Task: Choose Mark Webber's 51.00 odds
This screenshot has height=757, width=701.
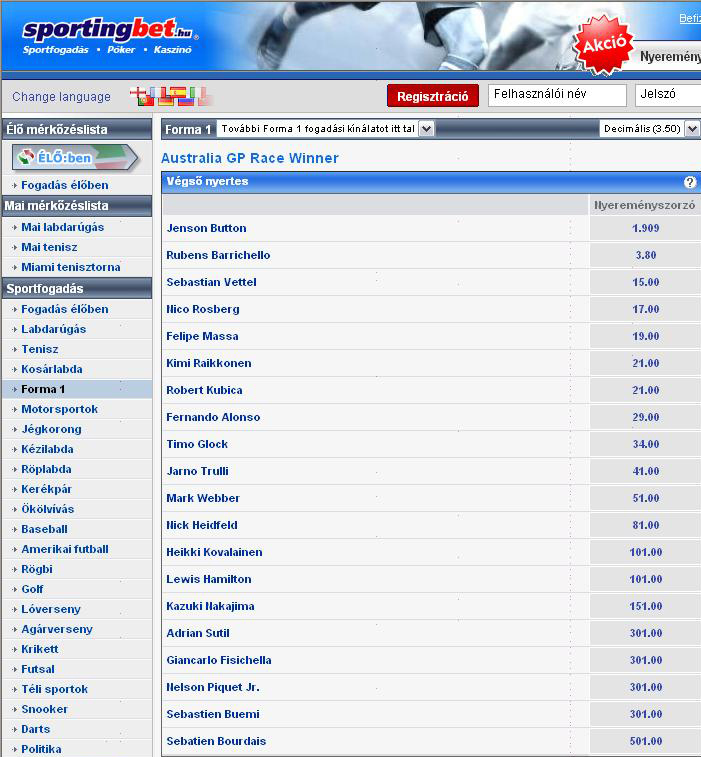Action: pos(645,499)
